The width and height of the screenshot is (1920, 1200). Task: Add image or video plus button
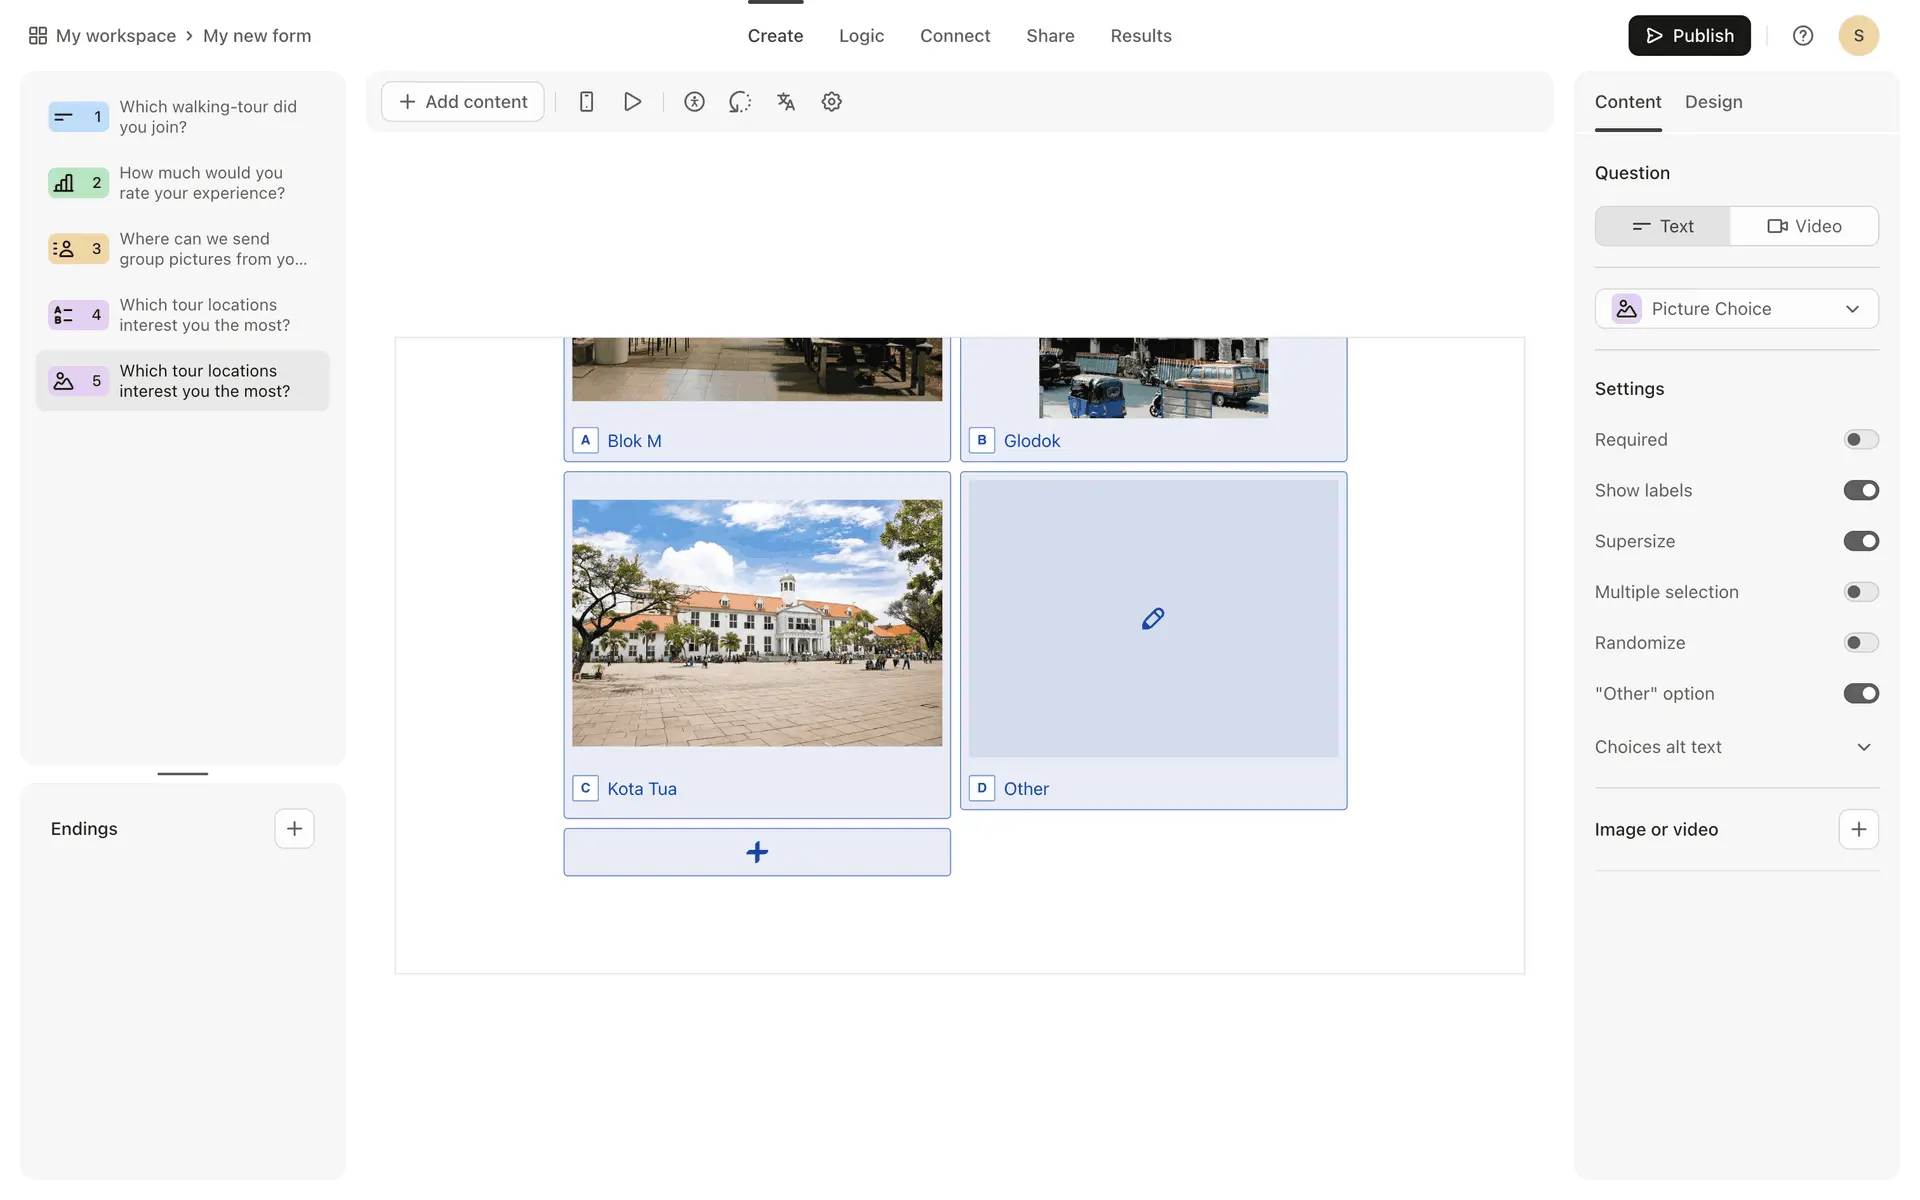1858,829
